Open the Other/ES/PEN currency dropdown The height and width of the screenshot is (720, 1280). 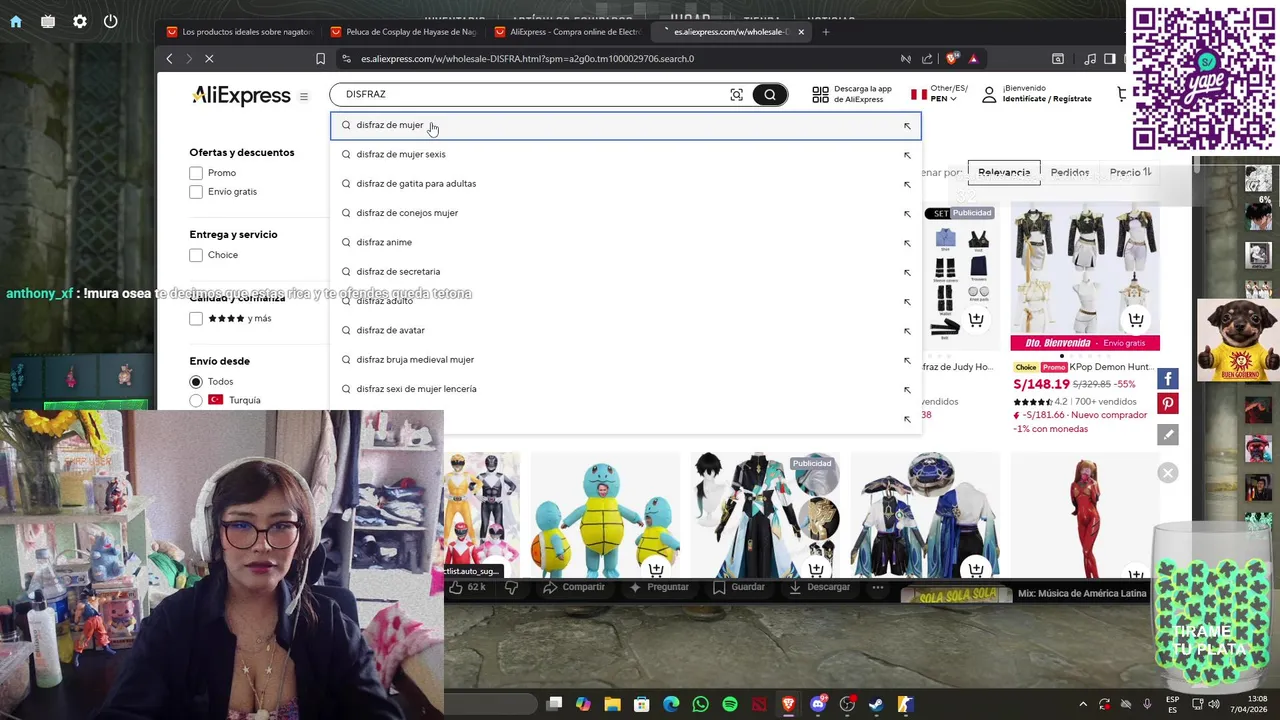[x=939, y=94]
